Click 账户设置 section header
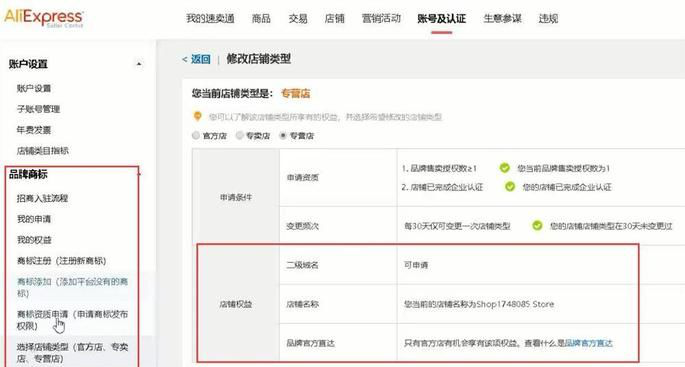The width and height of the screenshot is (685, 367). coord(28,64)
